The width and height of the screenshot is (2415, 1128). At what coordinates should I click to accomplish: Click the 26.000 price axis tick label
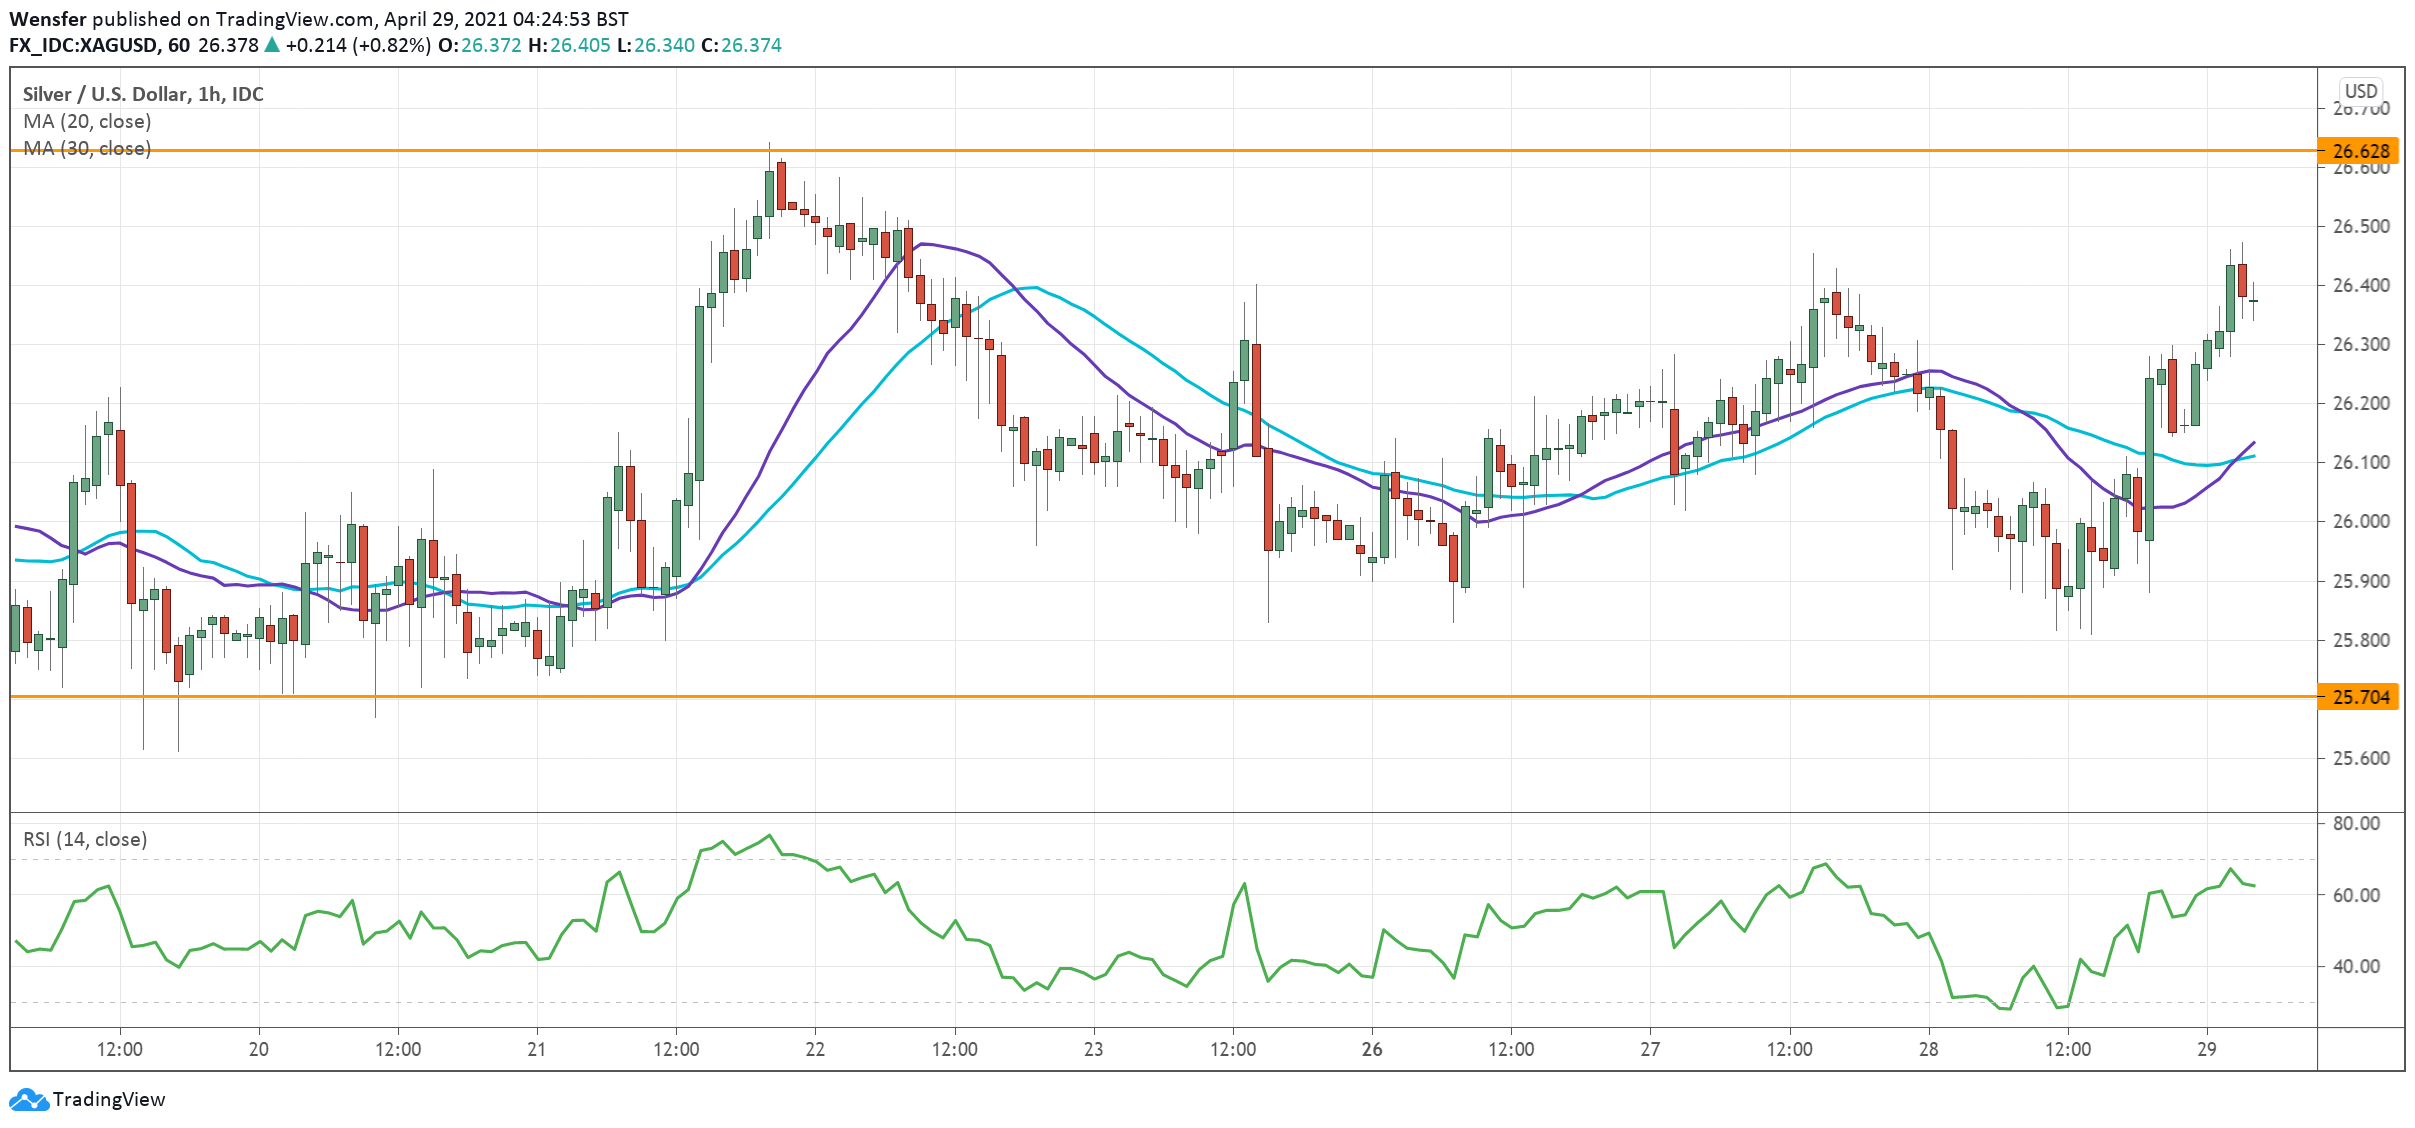coord(2360,521)
